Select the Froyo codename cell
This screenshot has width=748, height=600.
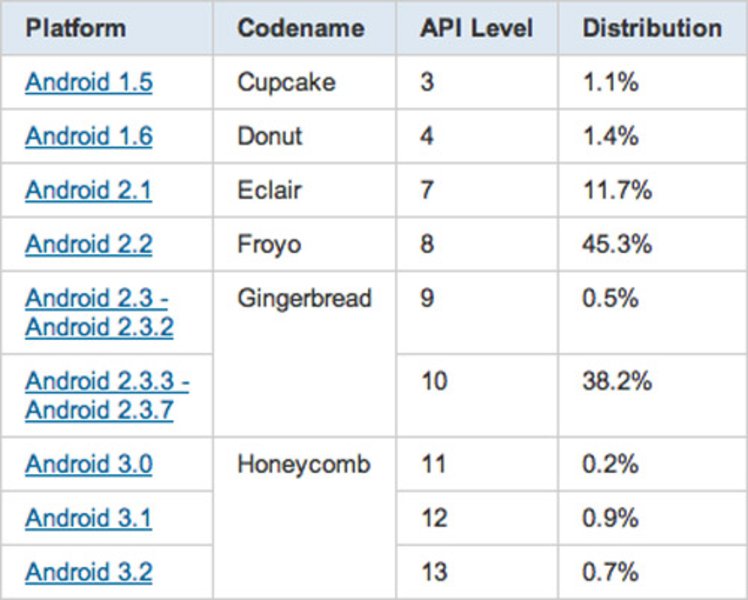(269, 244)
